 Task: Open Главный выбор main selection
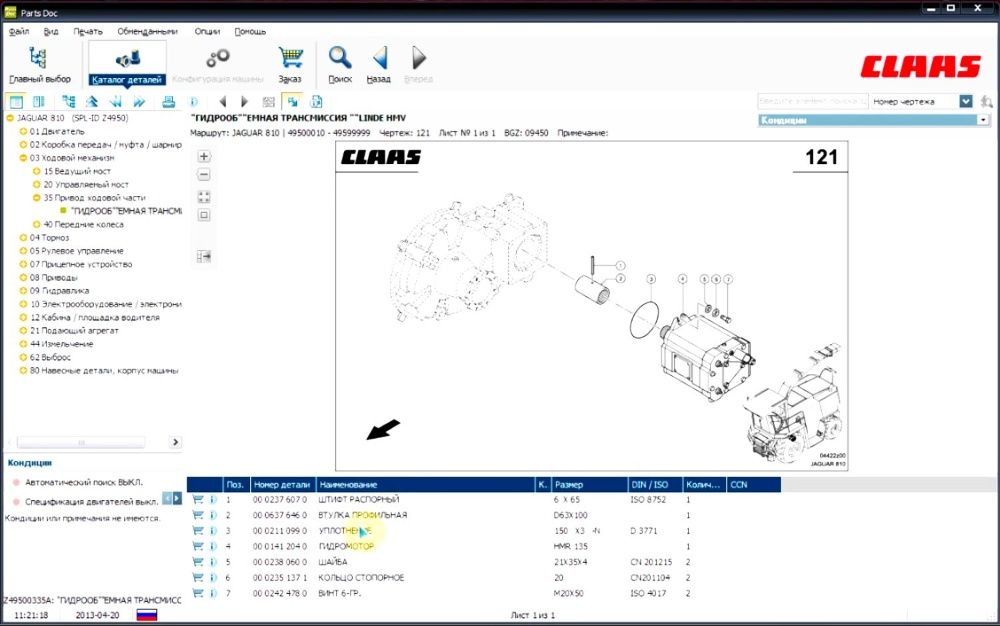point(40,65)
